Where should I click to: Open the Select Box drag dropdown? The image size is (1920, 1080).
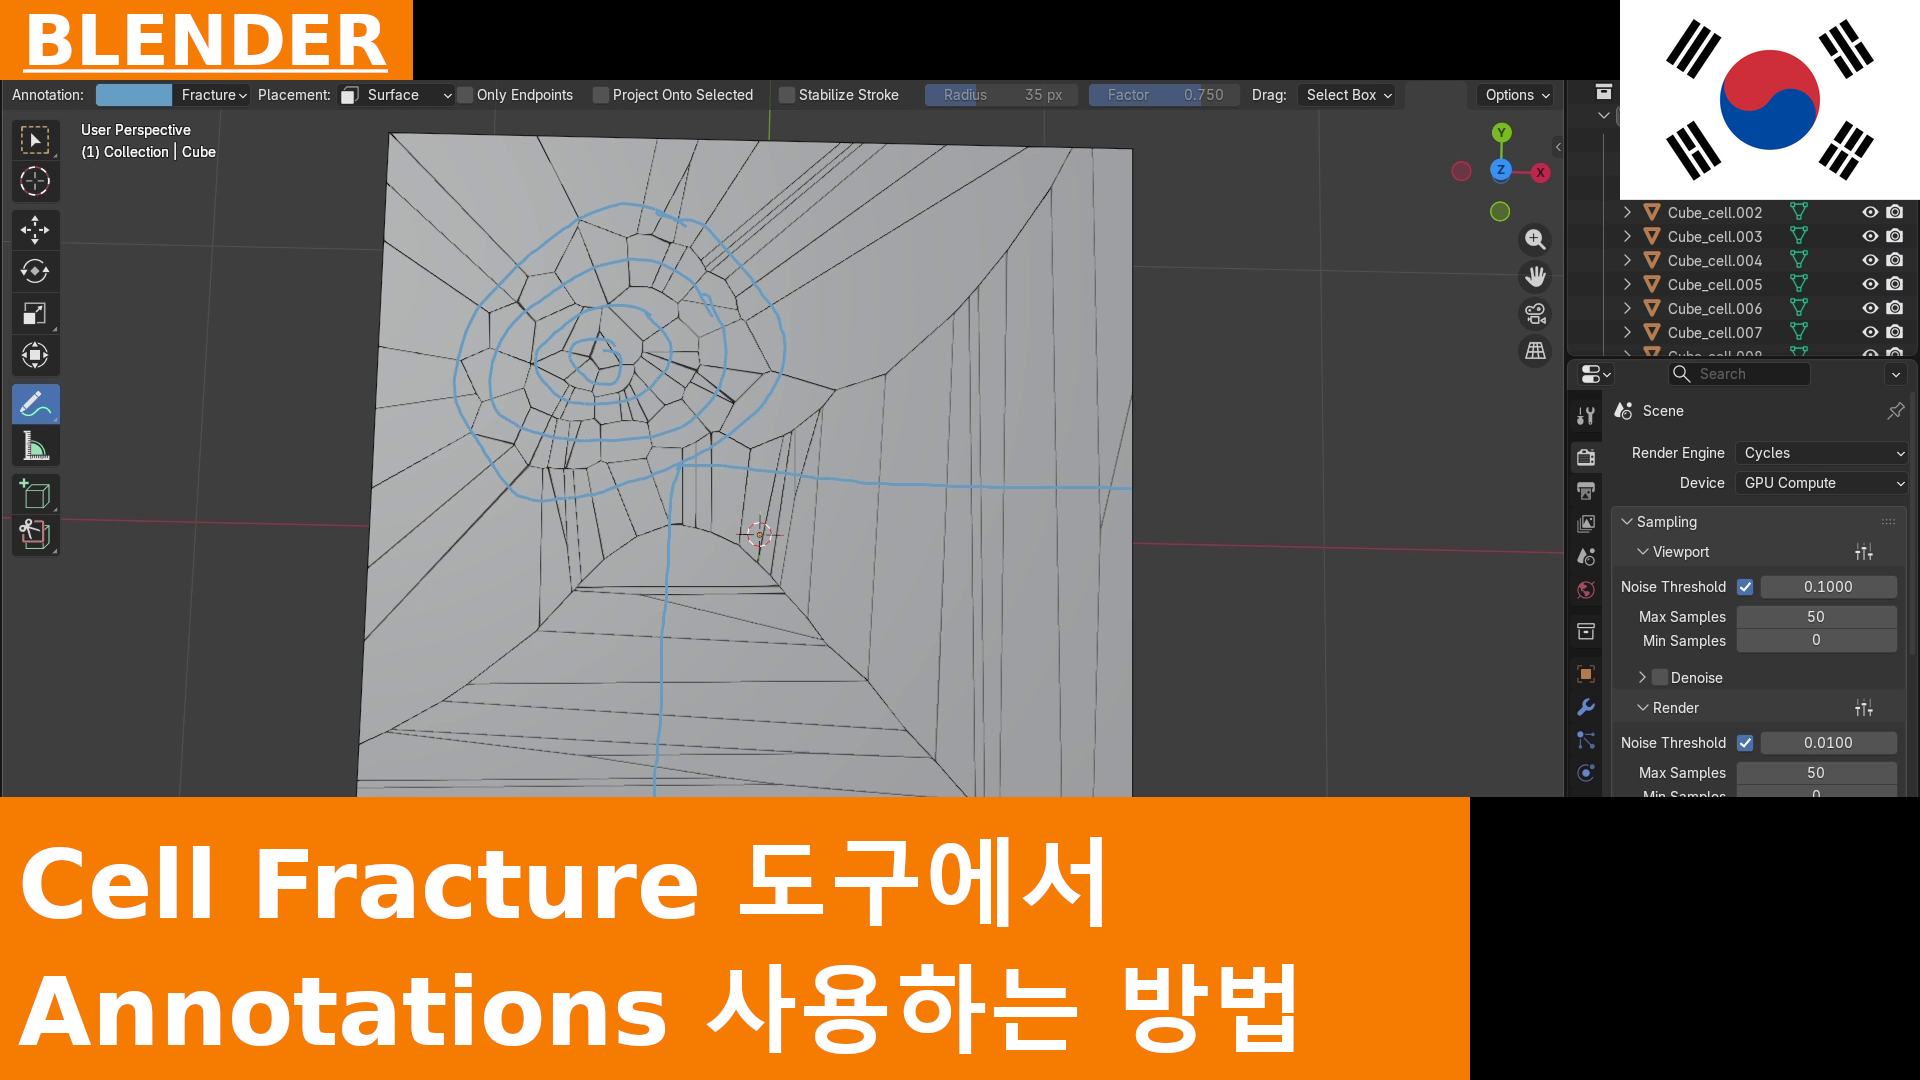point(1348,95)
